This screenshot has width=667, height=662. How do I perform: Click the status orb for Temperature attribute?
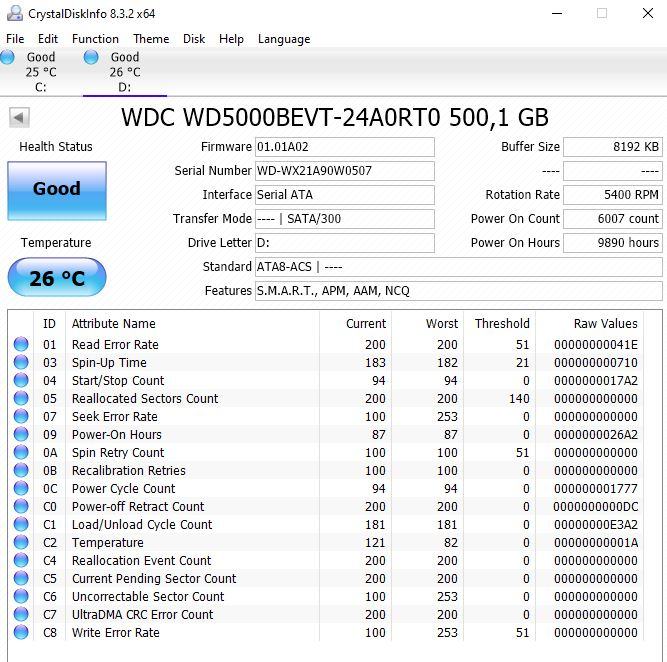coord(21,543)
